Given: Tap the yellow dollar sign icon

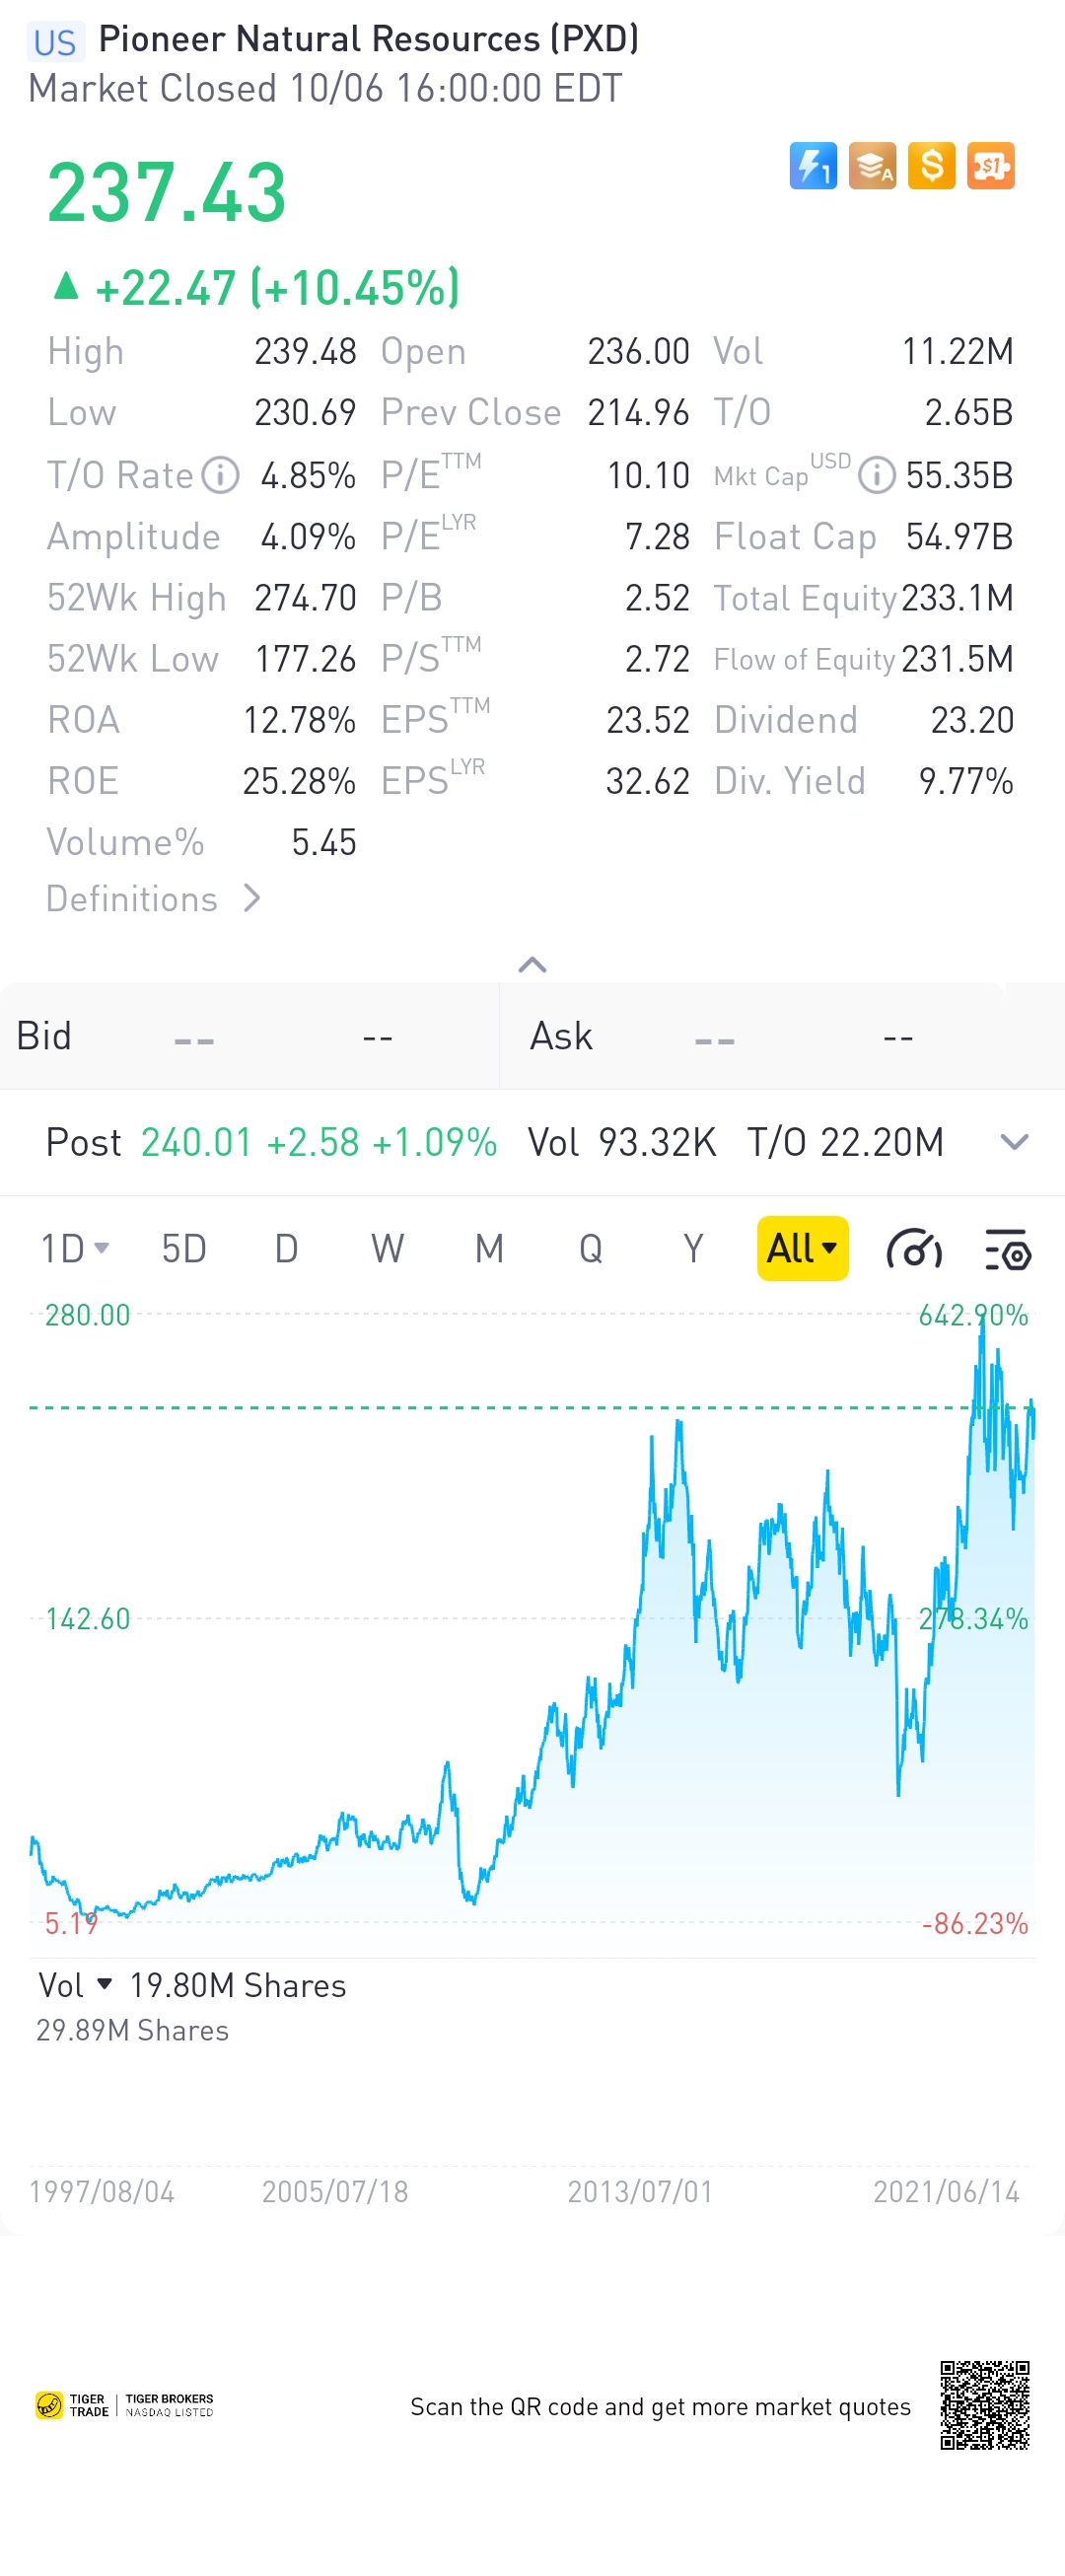Looking at the screenshot, I should (x=931, y=166).
